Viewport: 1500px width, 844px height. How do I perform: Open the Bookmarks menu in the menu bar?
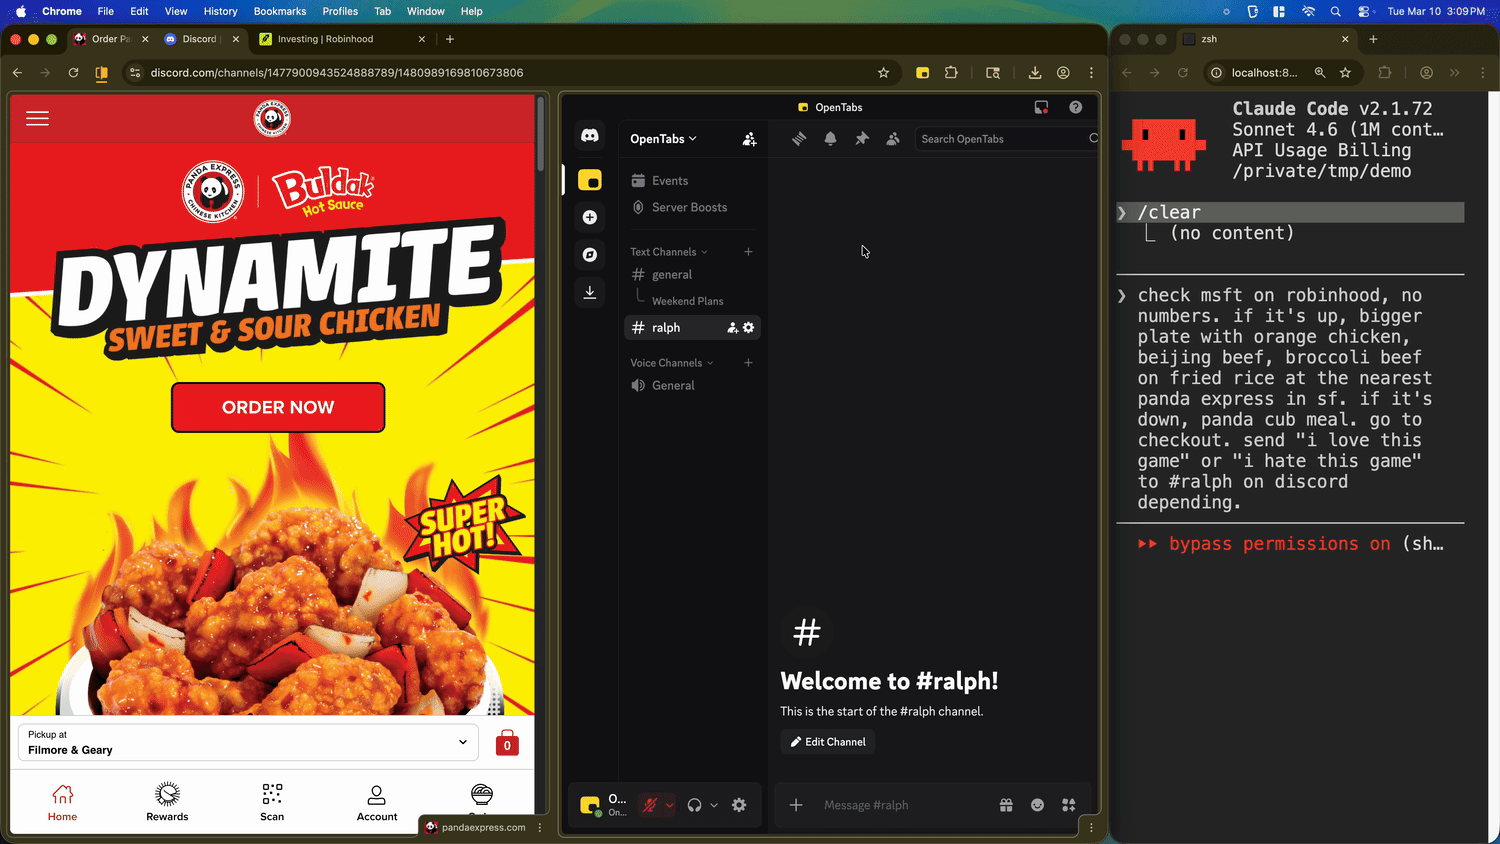point(279,11)
